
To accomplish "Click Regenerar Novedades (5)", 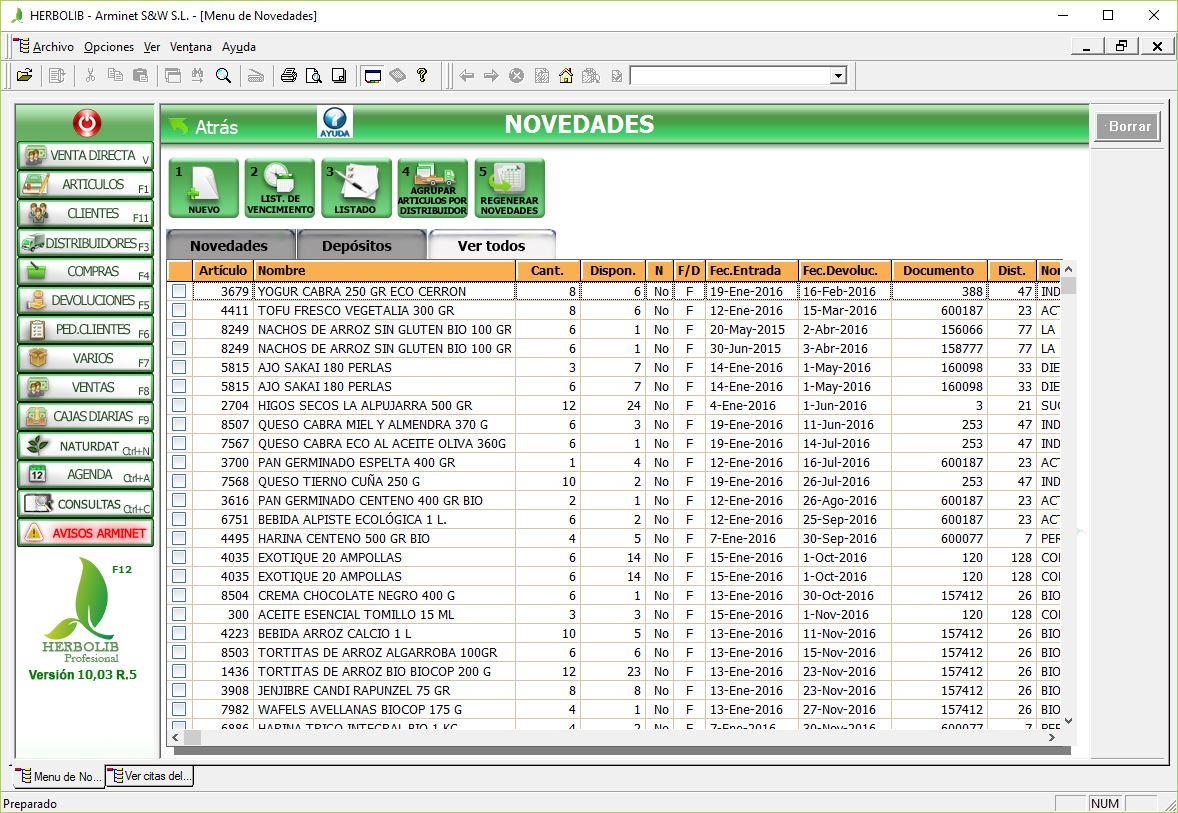I will 509,188.
